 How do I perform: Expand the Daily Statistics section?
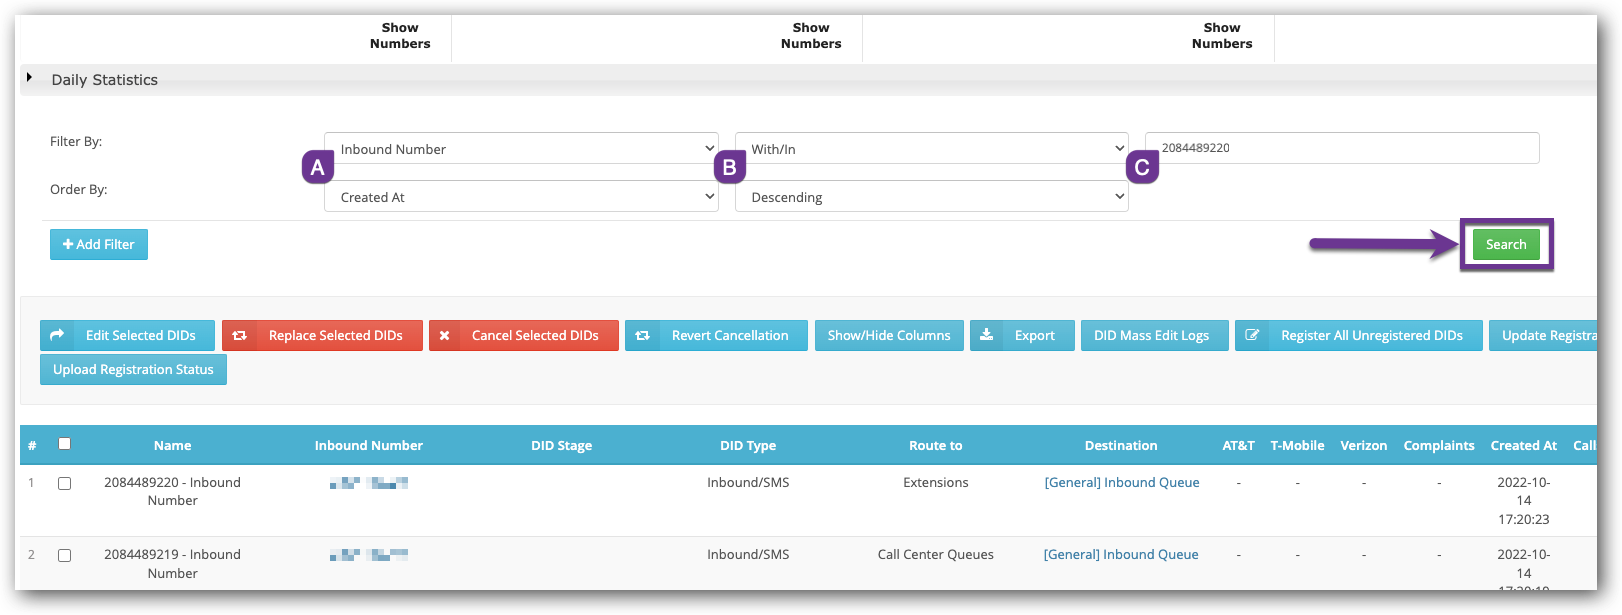[30, 79]
